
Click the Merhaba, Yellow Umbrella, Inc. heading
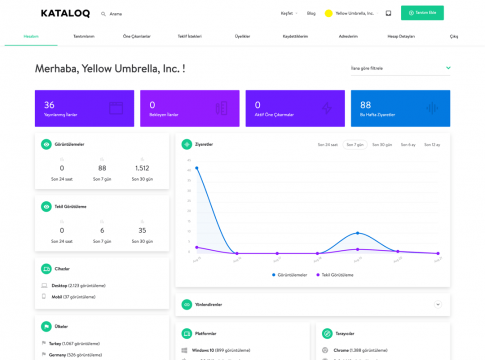(110, 69)
